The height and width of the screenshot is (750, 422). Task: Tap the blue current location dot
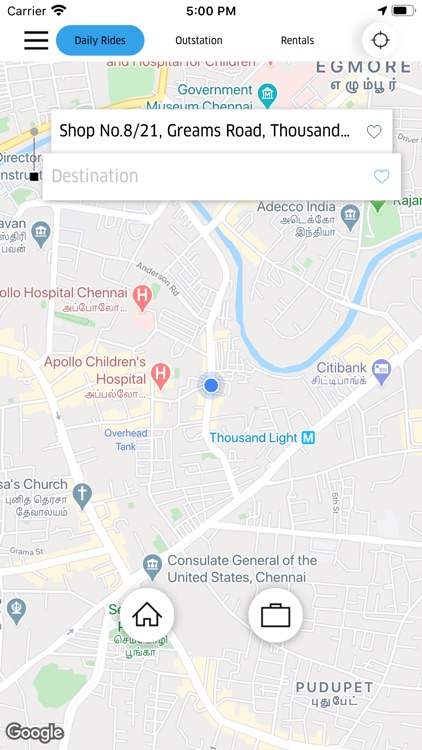tap(211, 385)
